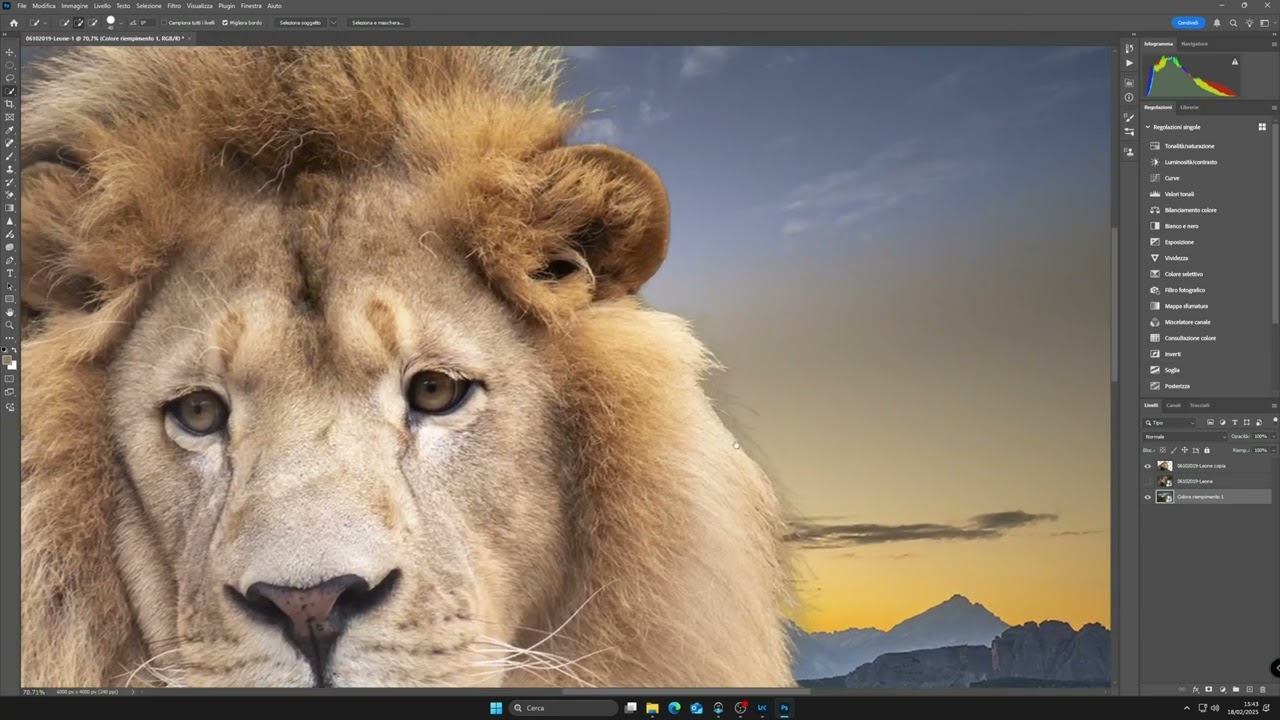Select the Colore riempimento 1 layer thumbnail
Screen dimensions: 1280x720
[x=1164, y=497]
